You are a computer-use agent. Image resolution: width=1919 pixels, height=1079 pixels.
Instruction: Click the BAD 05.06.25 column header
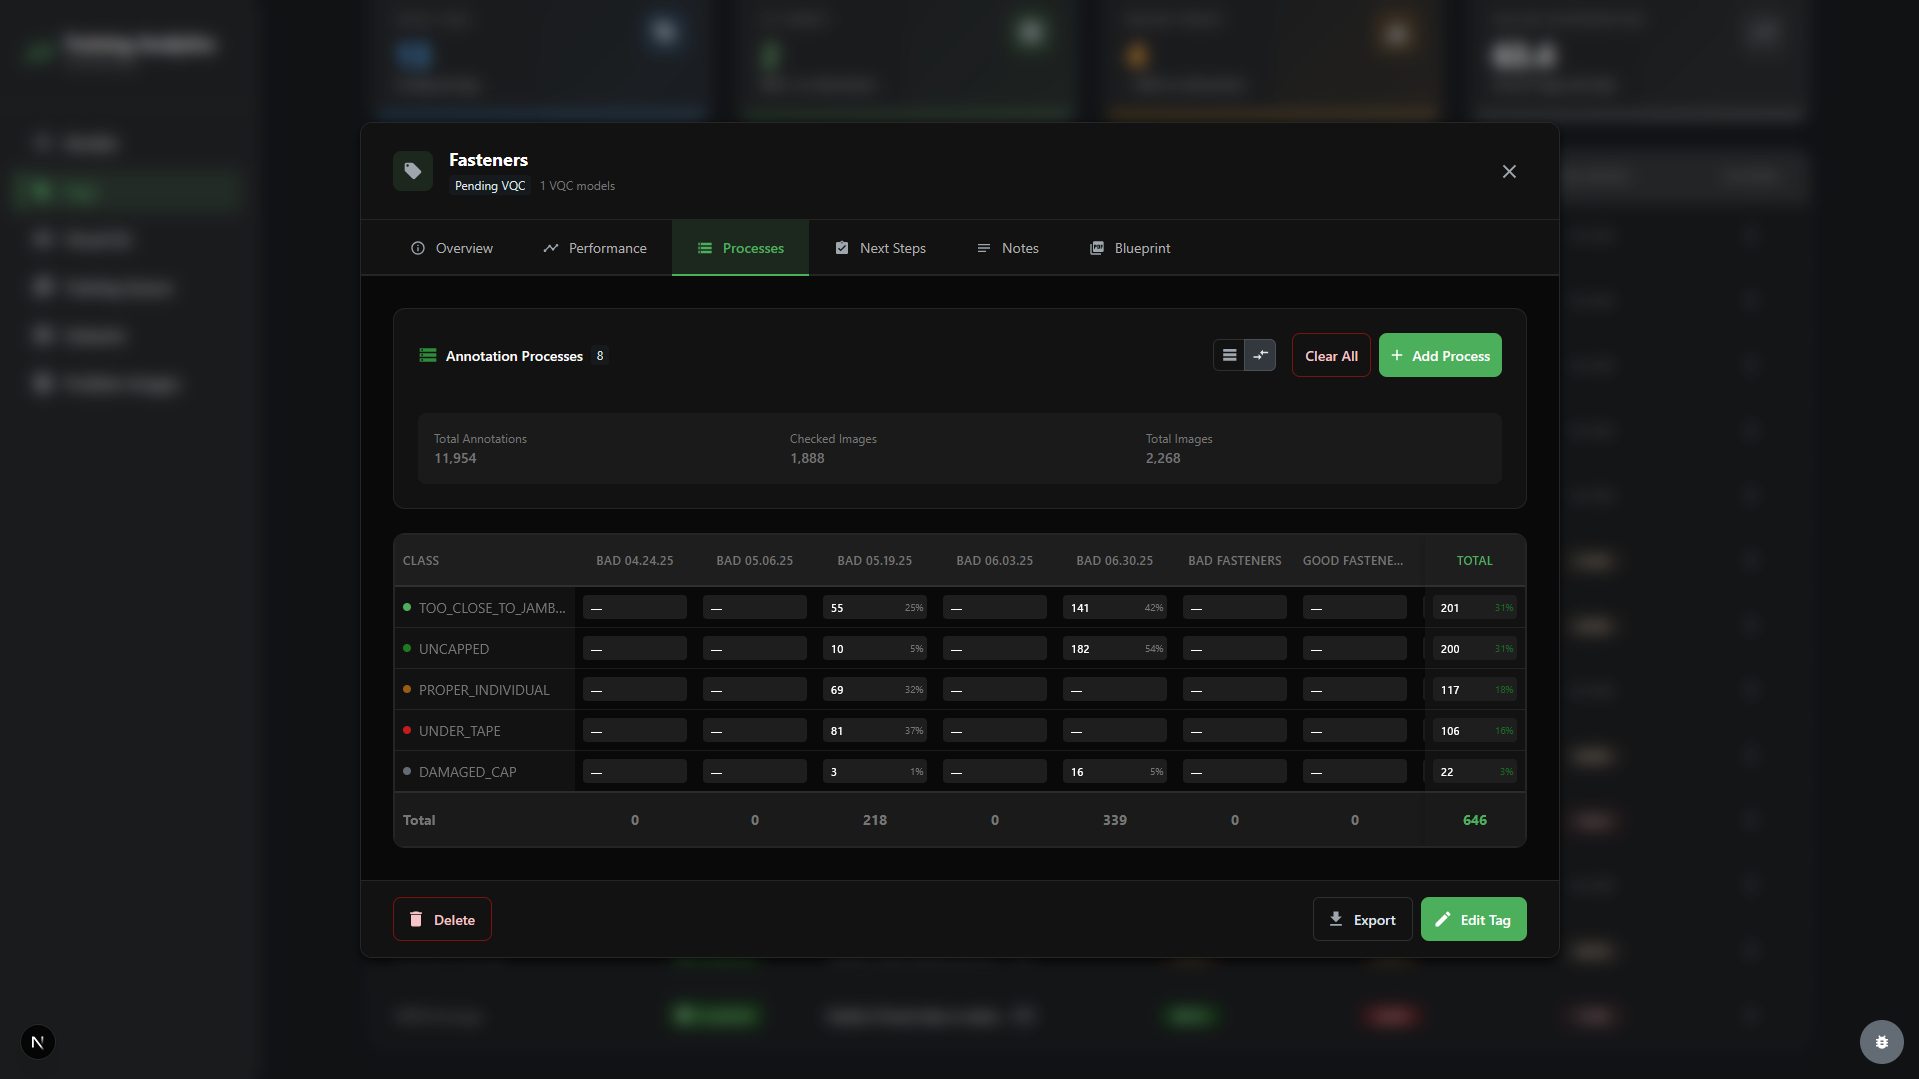[755, 560]
